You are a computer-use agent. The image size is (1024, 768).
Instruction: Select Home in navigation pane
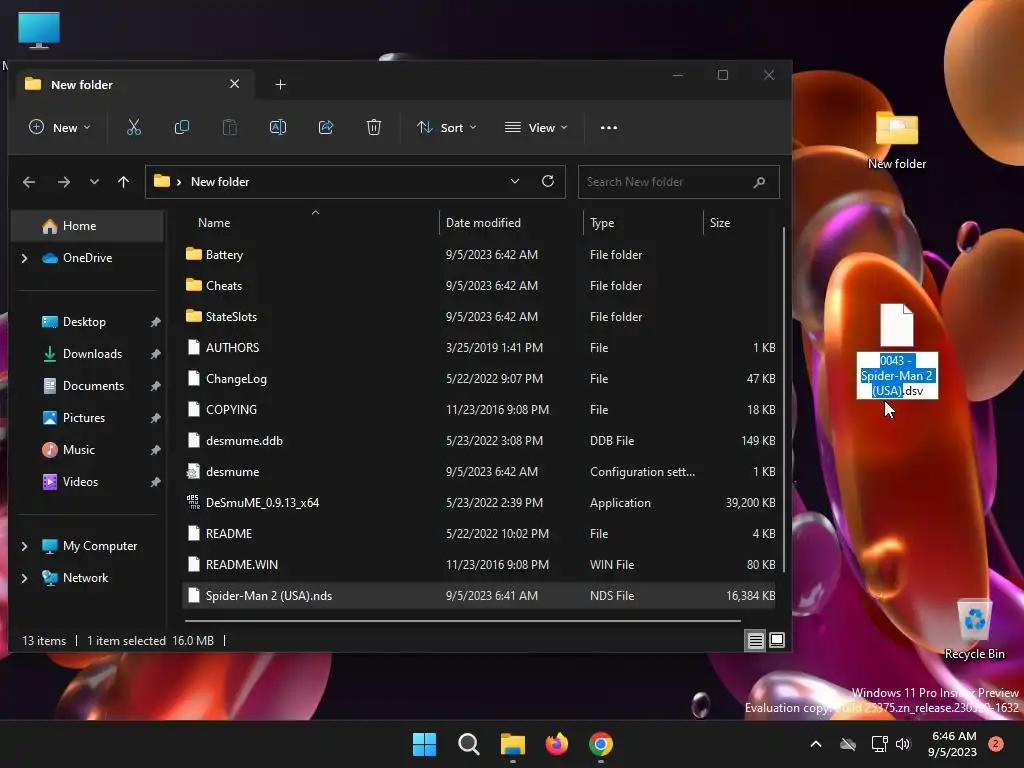click(x=87, y=226)
